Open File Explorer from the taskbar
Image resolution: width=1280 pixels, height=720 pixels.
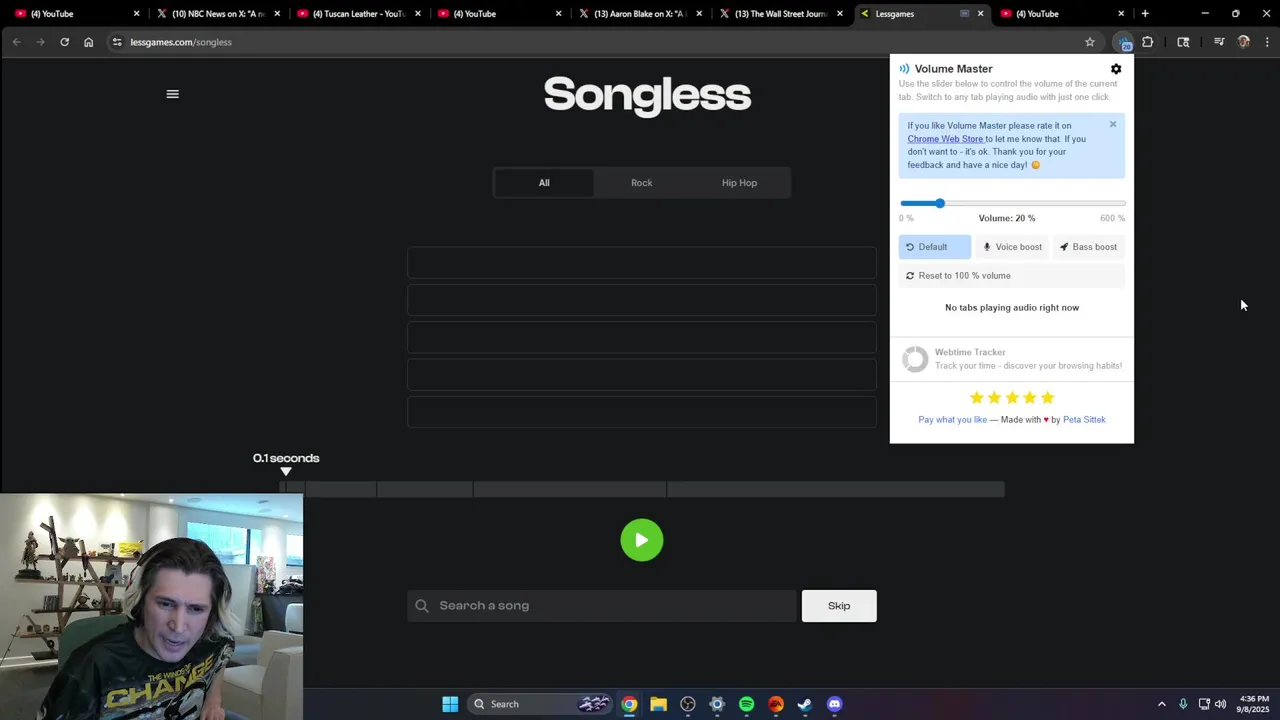coord(658,704)
